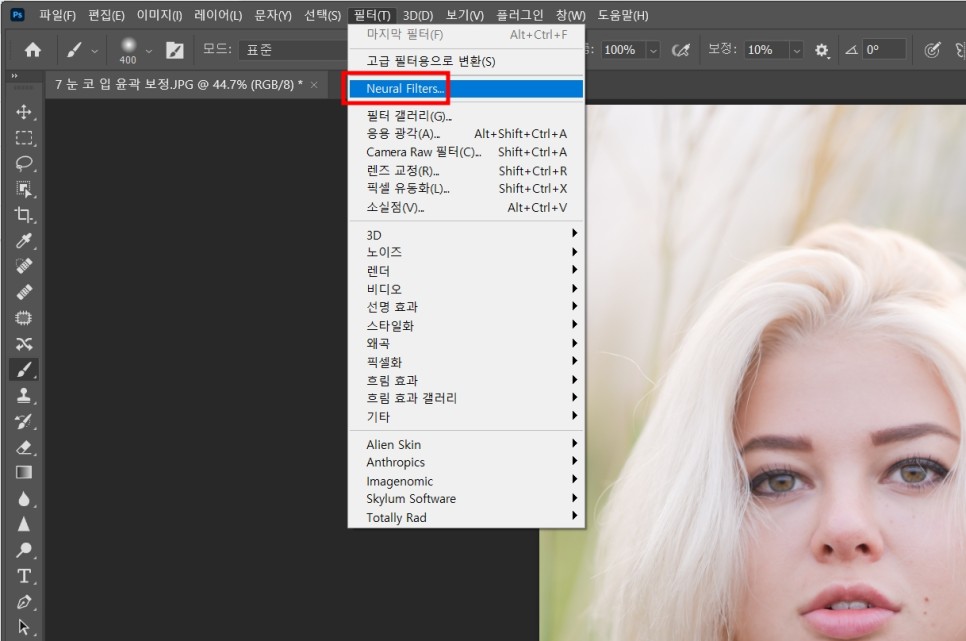Toggle the pressure for size icon

pos(932,50)
